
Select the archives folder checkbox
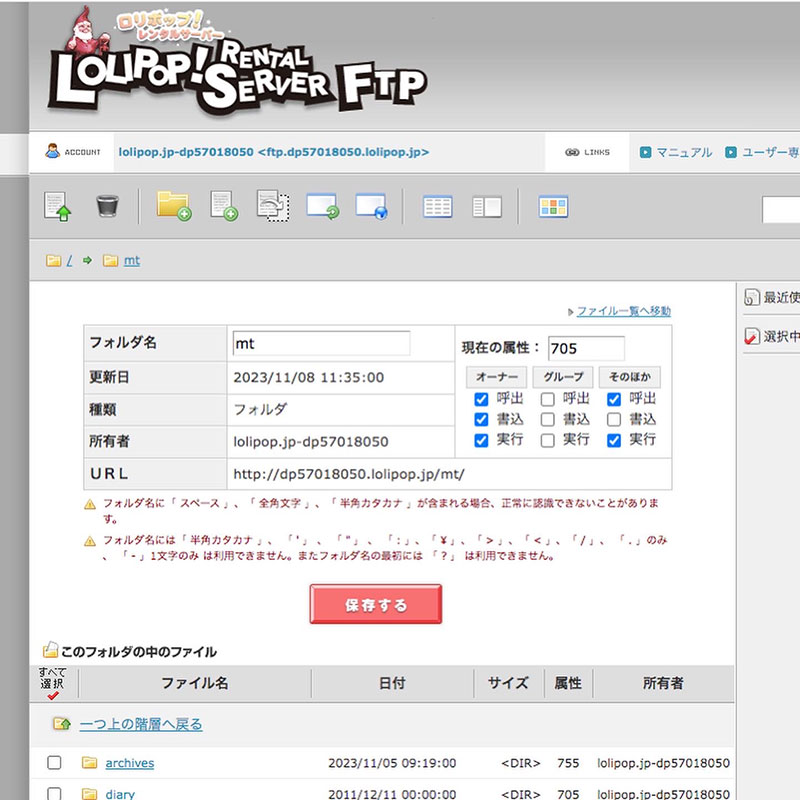pos(54,763)
